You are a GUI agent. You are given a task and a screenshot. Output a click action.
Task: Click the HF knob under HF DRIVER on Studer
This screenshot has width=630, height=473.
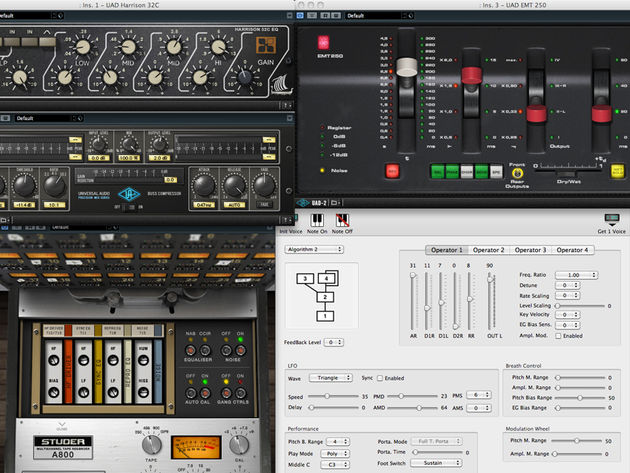tap(53, 360)
